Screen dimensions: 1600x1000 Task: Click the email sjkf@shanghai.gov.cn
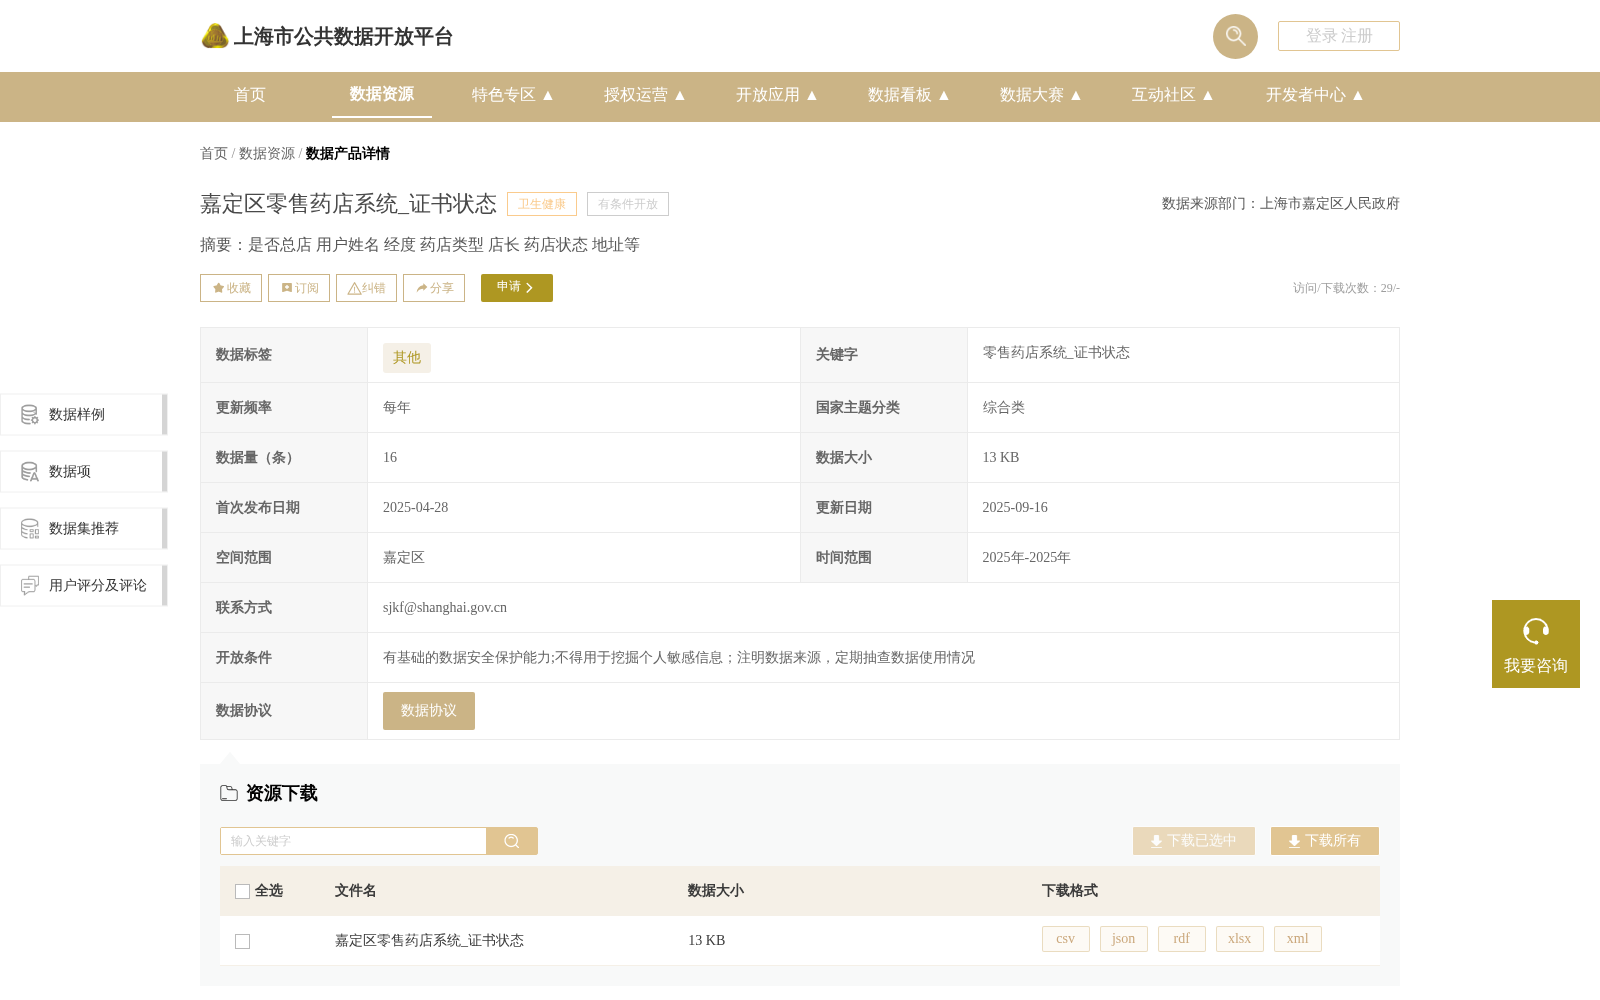pyautogui.click(x=445, y=608)
